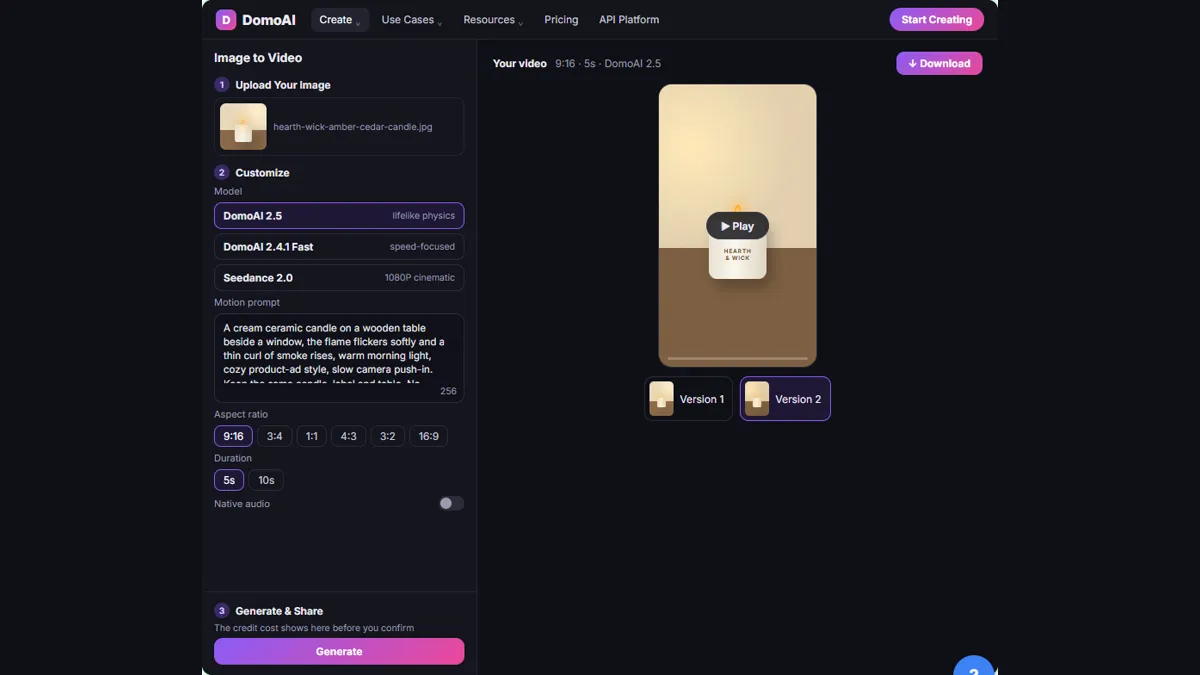Screen dimensions: 1200x675
Task: Click the uploaded candle image thumbnail
Action: pos(243,127)
